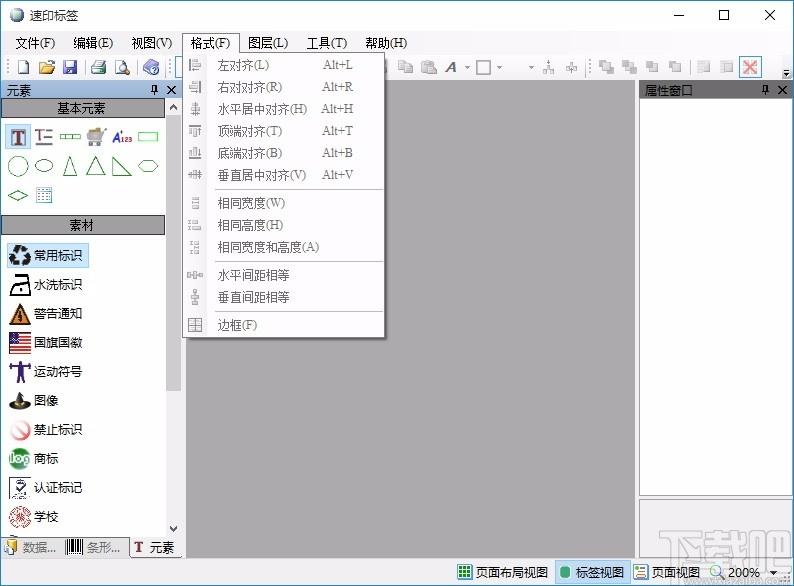Select the ellipse shape element
794x586 pixels.
pyautogui.click(x=44, y=166)
